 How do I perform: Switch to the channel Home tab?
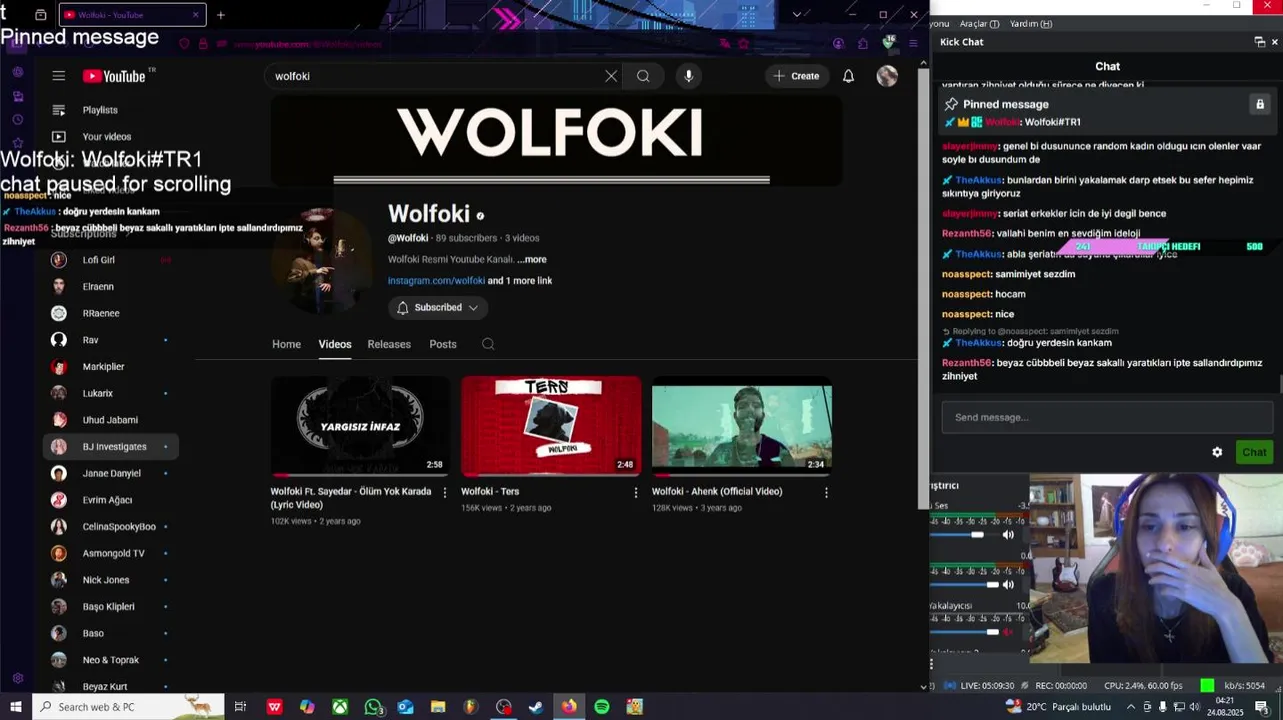pos(286,344)
